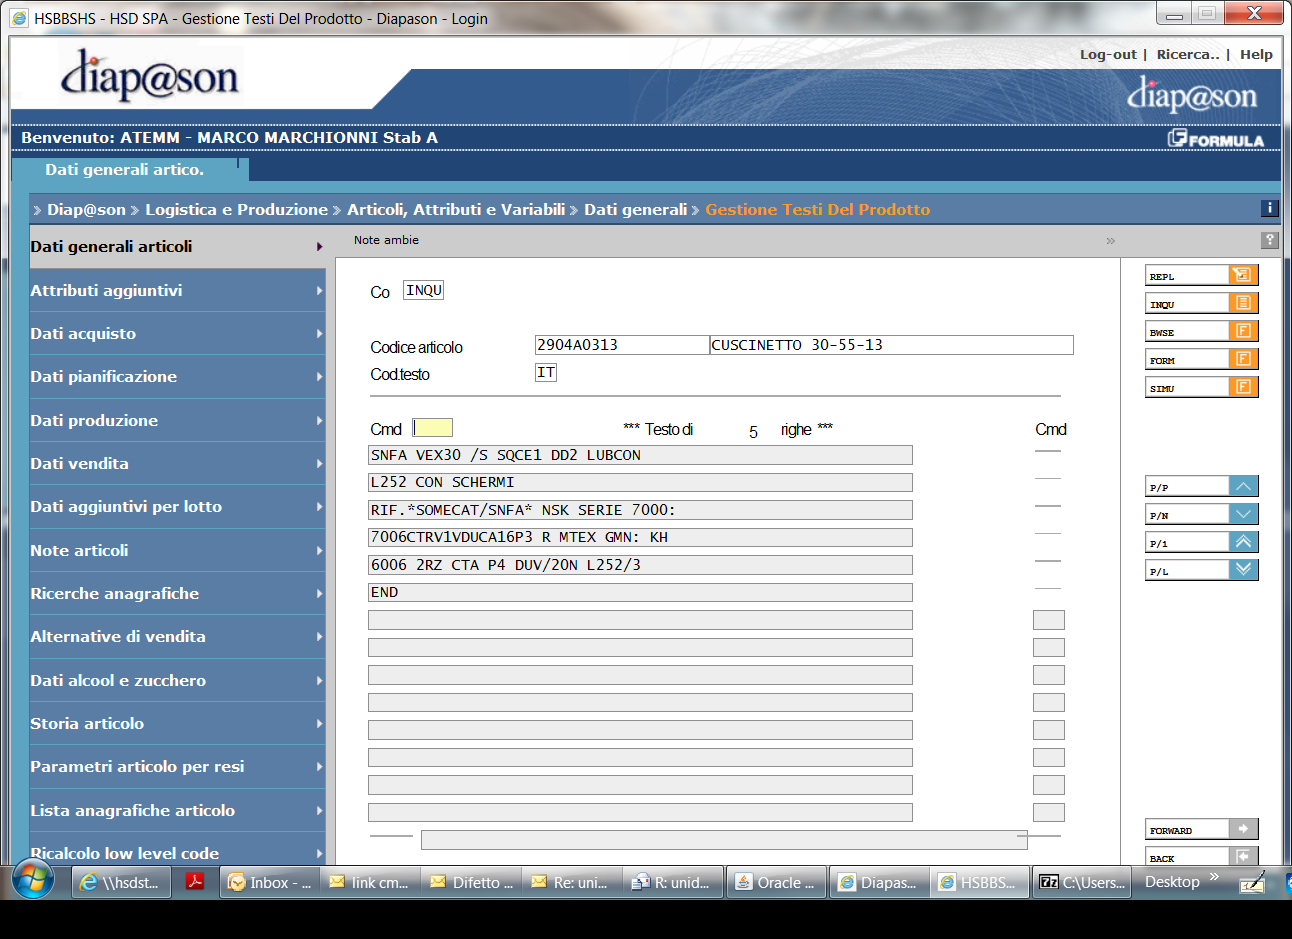
Task: Click the FORM function icon
Action: tap(1243, 359)
